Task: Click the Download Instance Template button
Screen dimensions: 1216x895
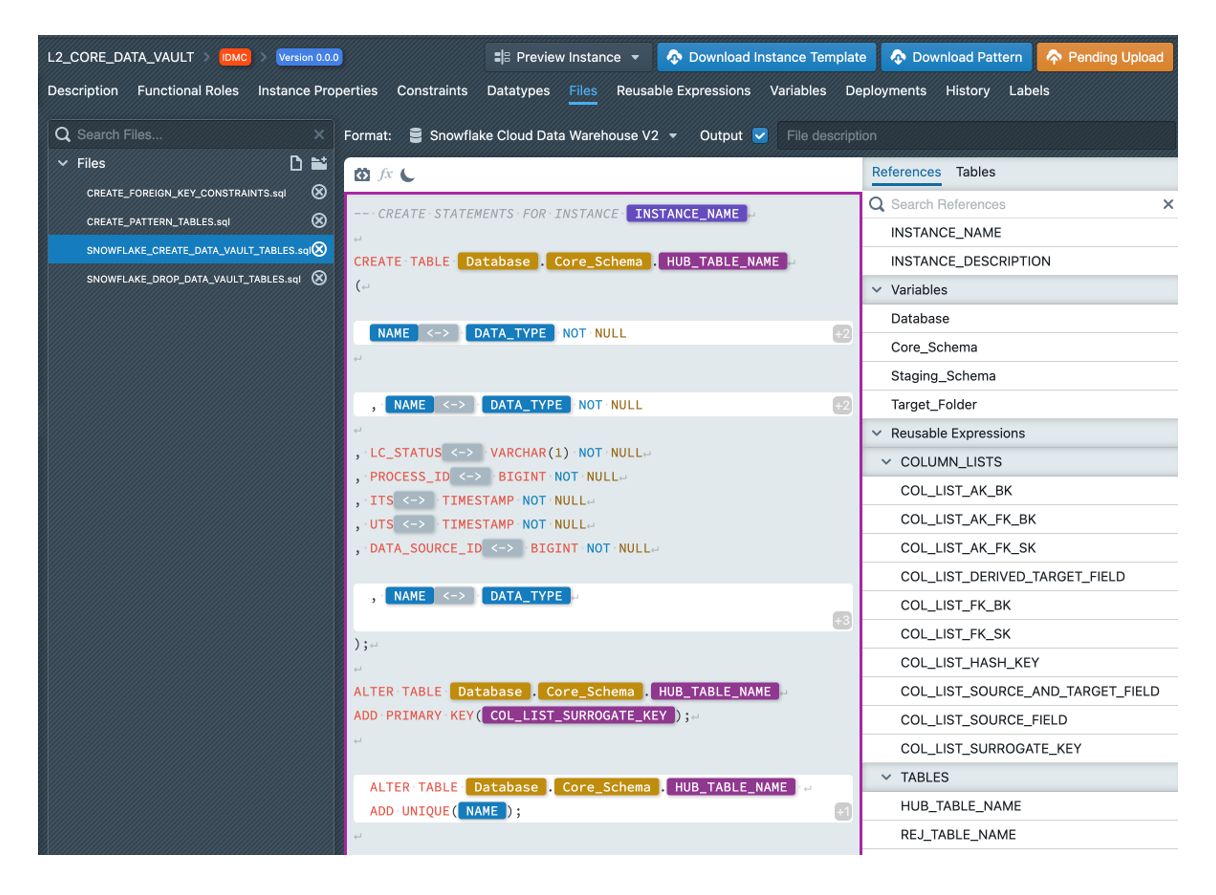Action: tap(767, 57)
